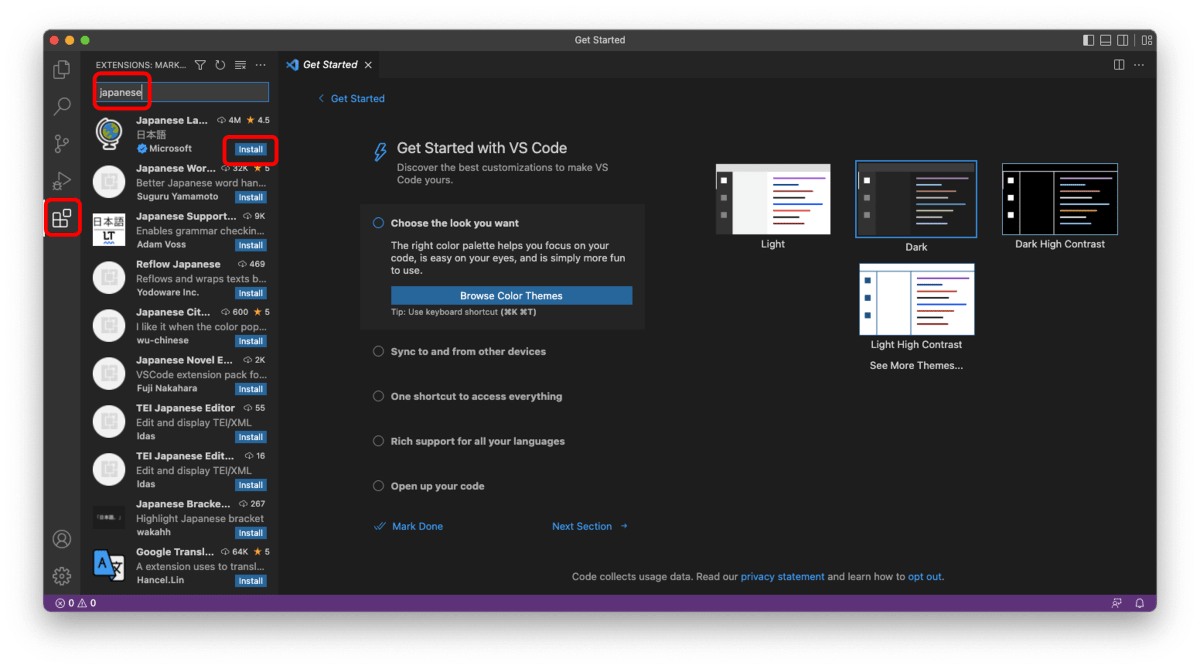Open Reflow Japanese extension entry
The width and height of the screenshot is (1200, 669).
pyautogui.click(x=180, y=278)
